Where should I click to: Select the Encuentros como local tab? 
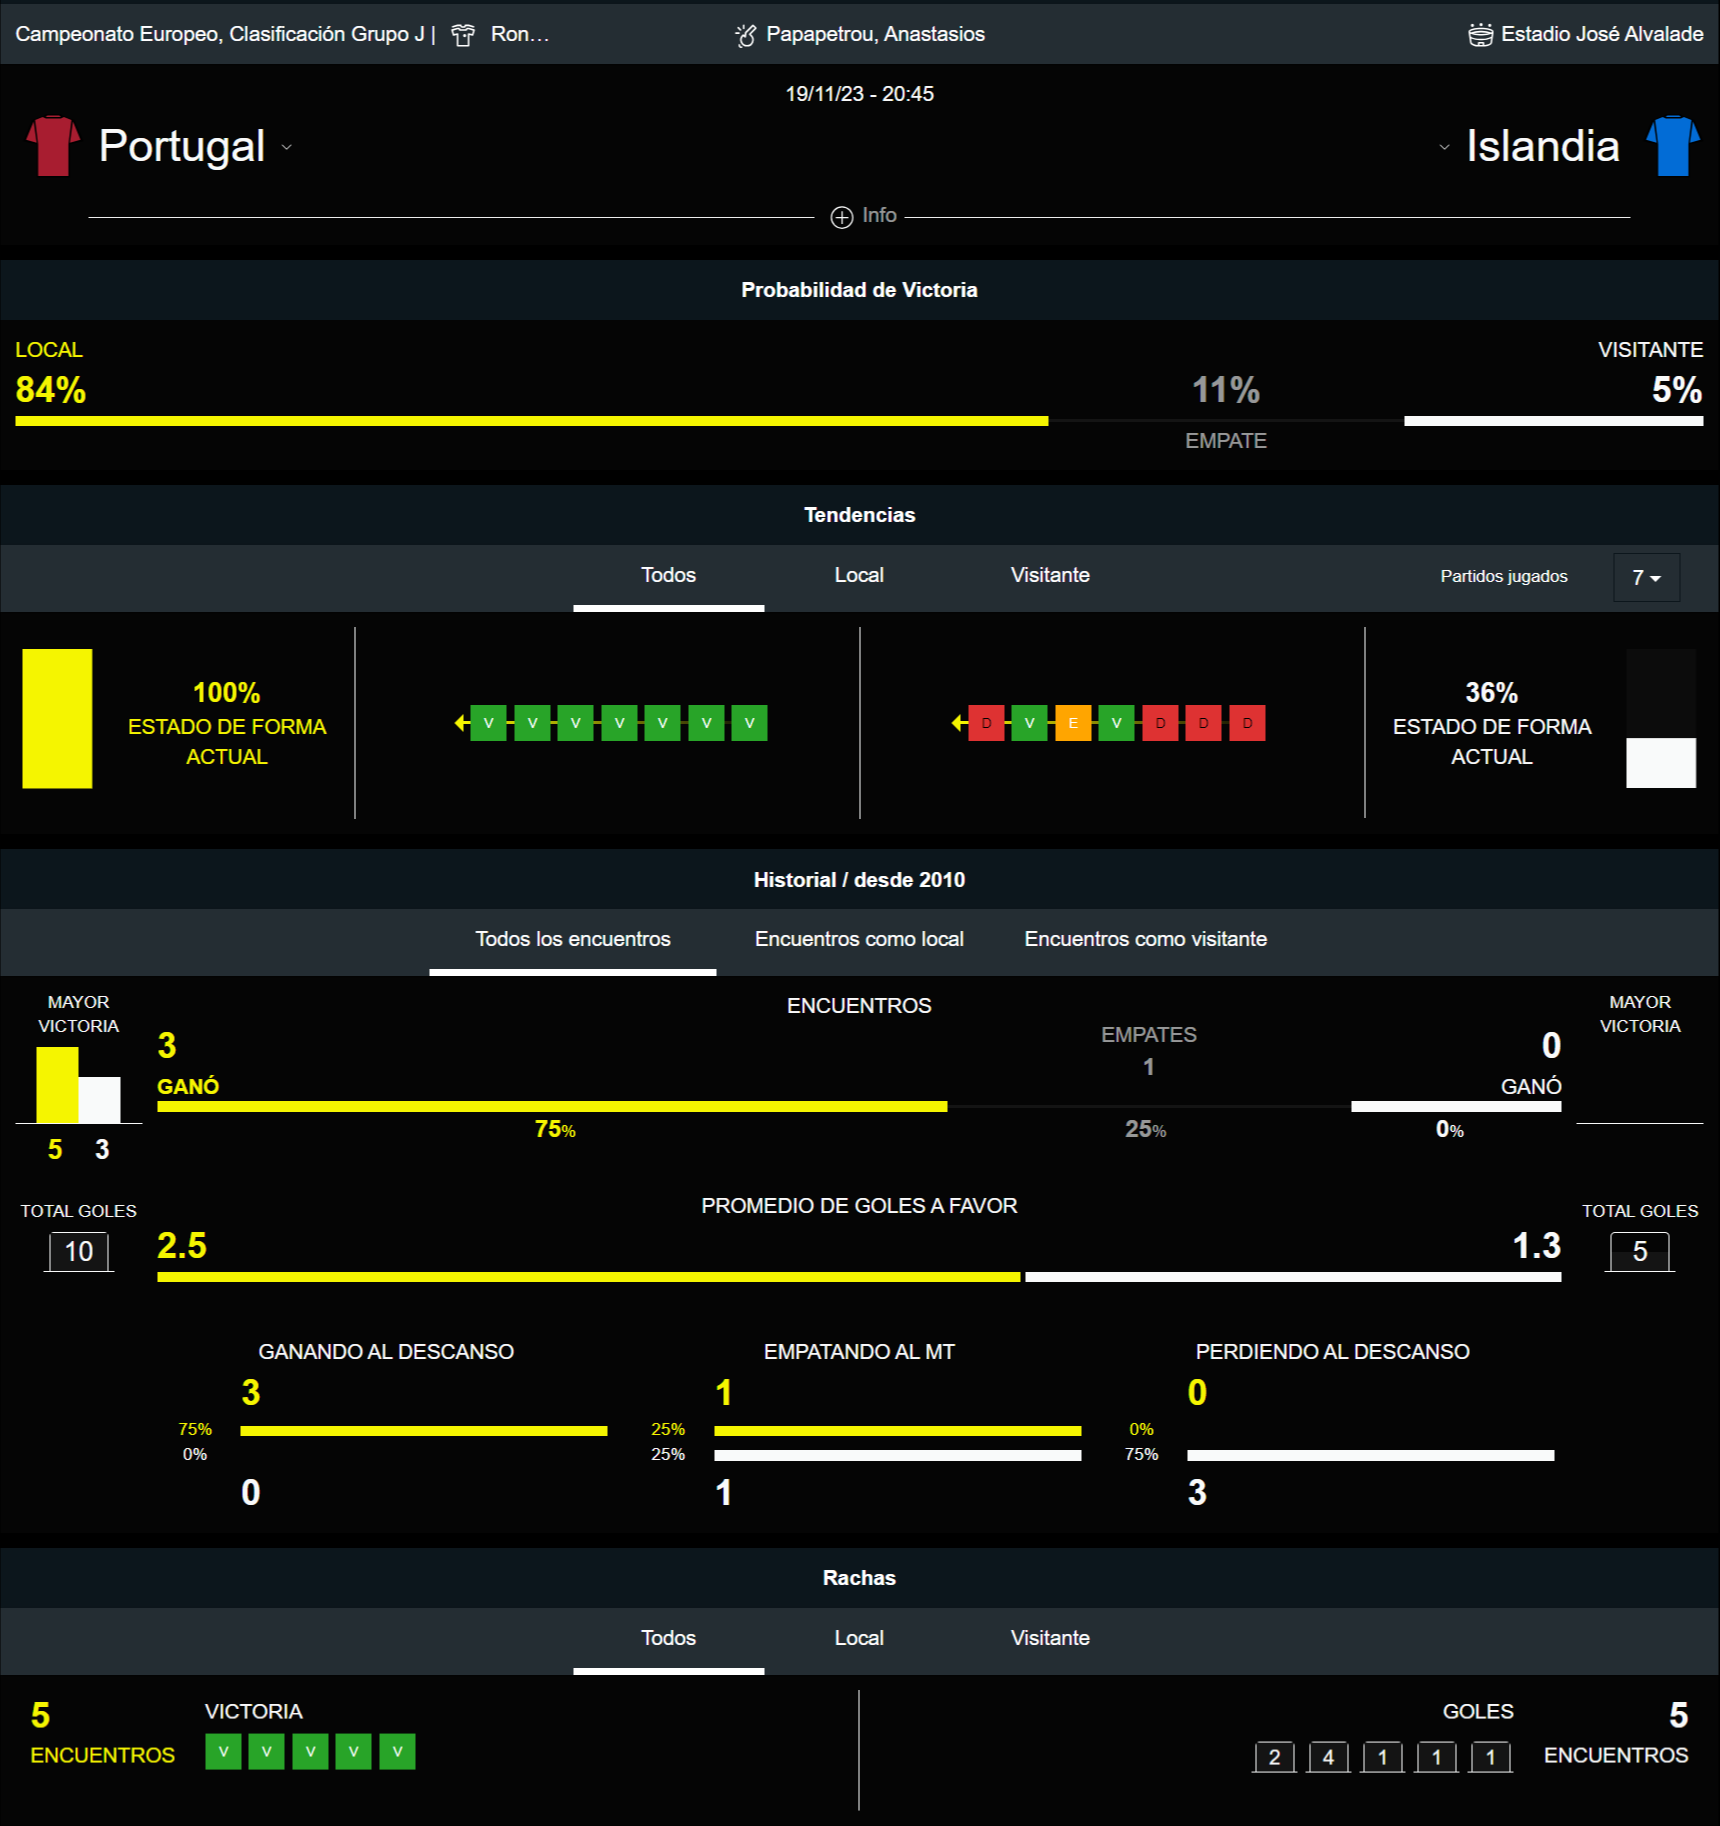pyautogui.click(x=859, y=939)
